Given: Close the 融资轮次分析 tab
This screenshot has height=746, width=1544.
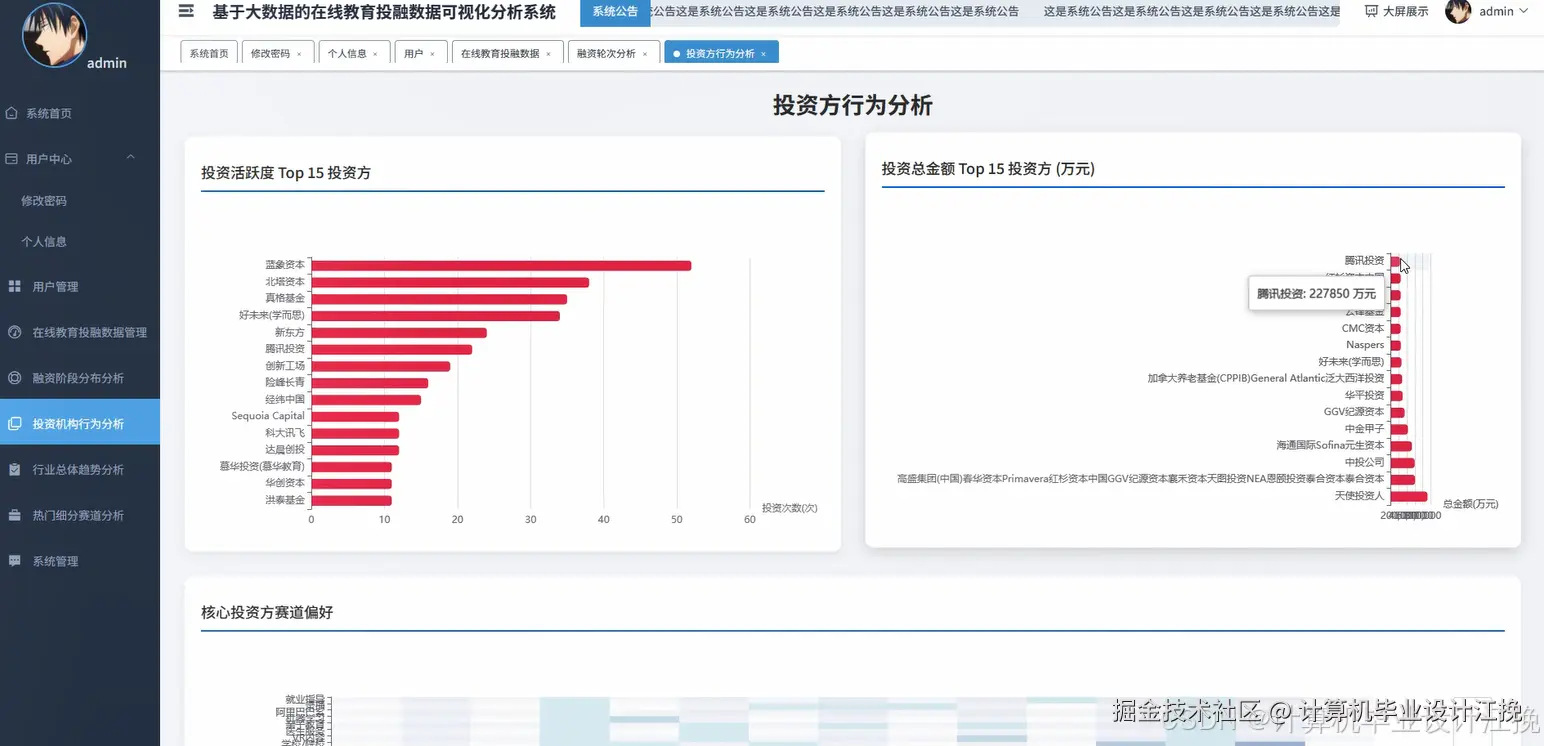Looking at the screenshot, I should (644, 54).
